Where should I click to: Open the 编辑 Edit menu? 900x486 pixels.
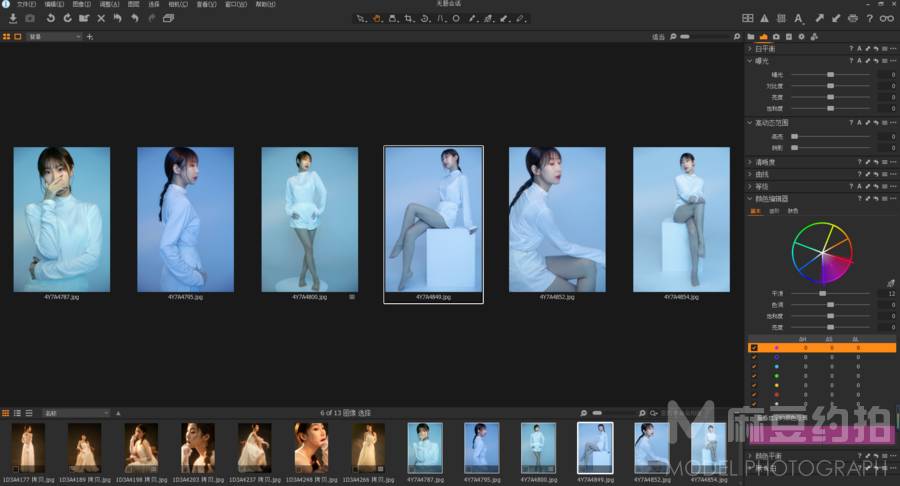pos(54,4)
